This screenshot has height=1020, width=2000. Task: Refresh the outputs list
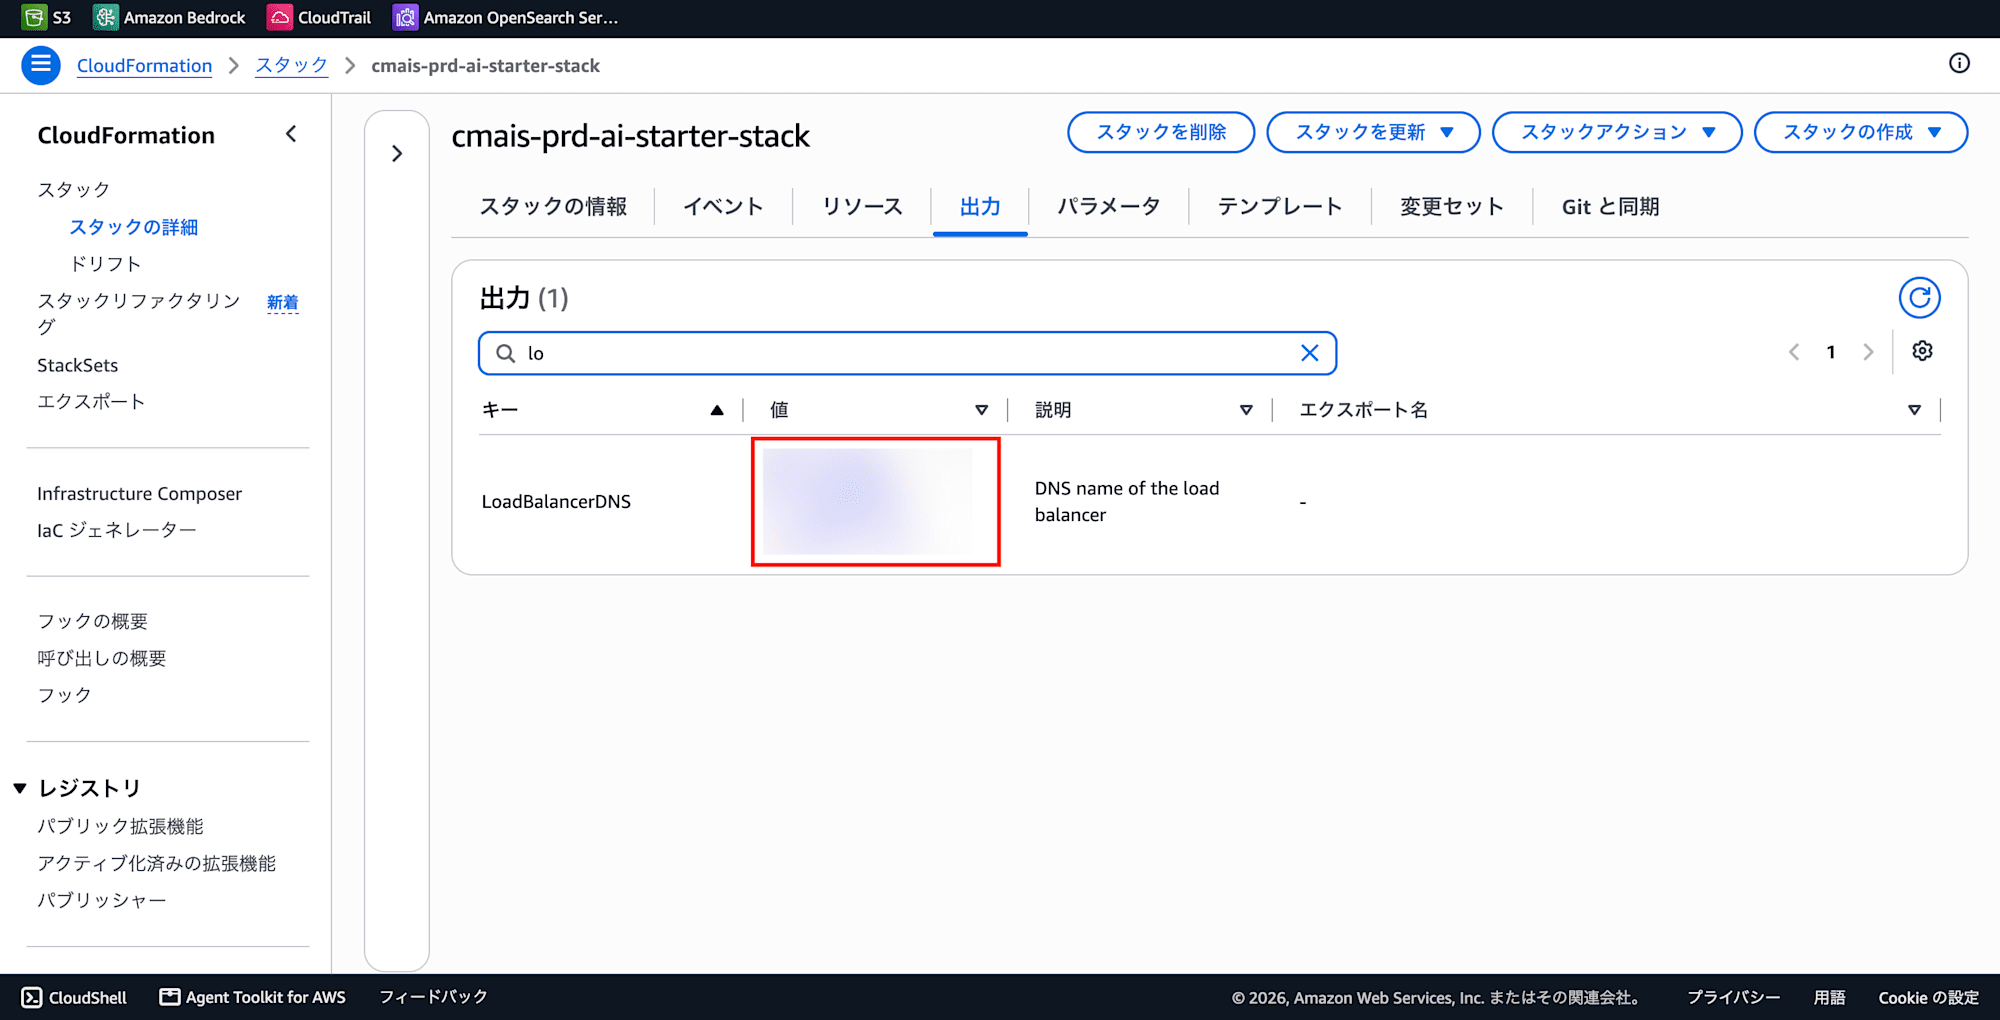point(1919,298)
